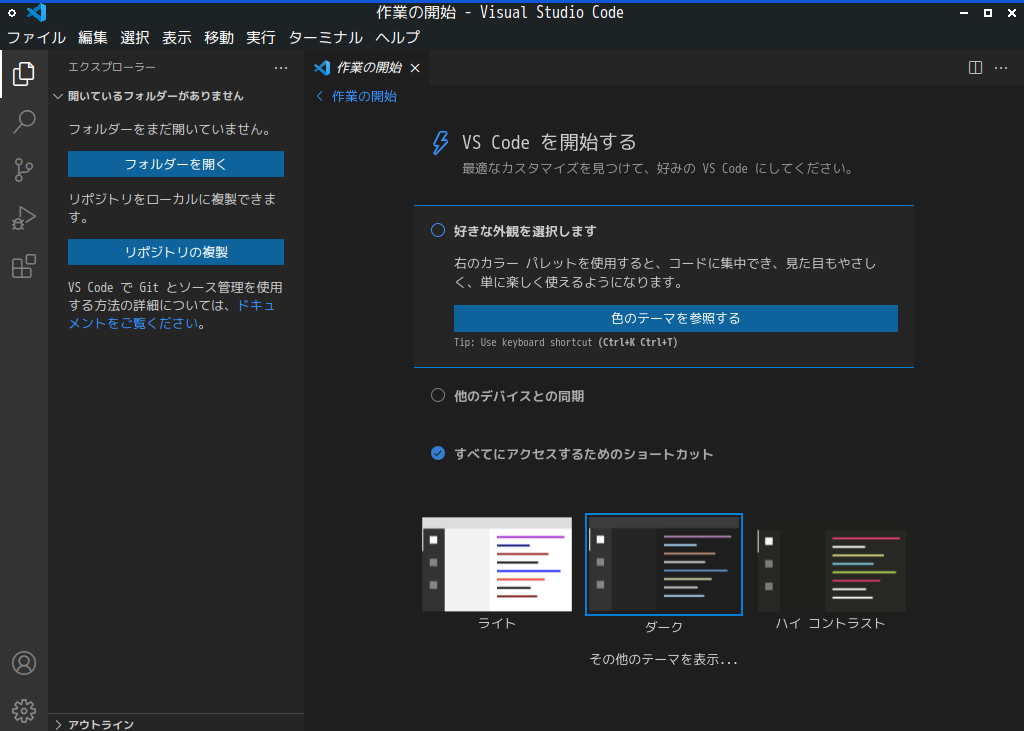Click the ダーク label under thumbnail
1024x731 pixels.
click(x=664, y=627)
